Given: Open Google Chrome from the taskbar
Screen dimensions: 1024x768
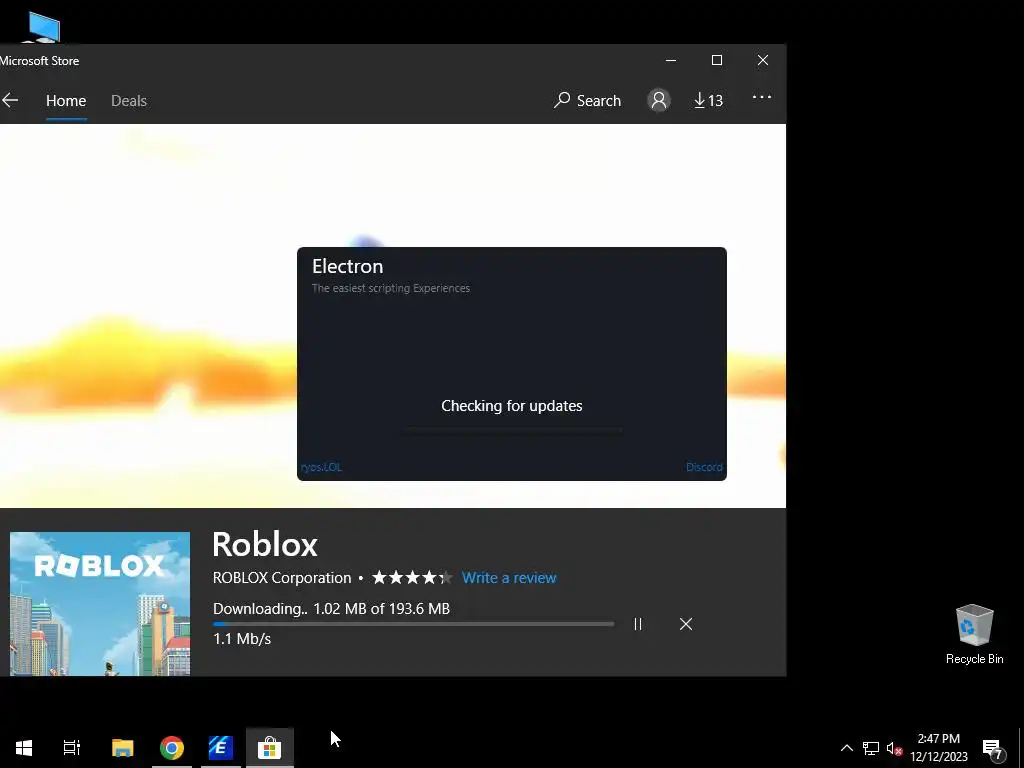Looking at the screenshot, I should coord(172,748).
